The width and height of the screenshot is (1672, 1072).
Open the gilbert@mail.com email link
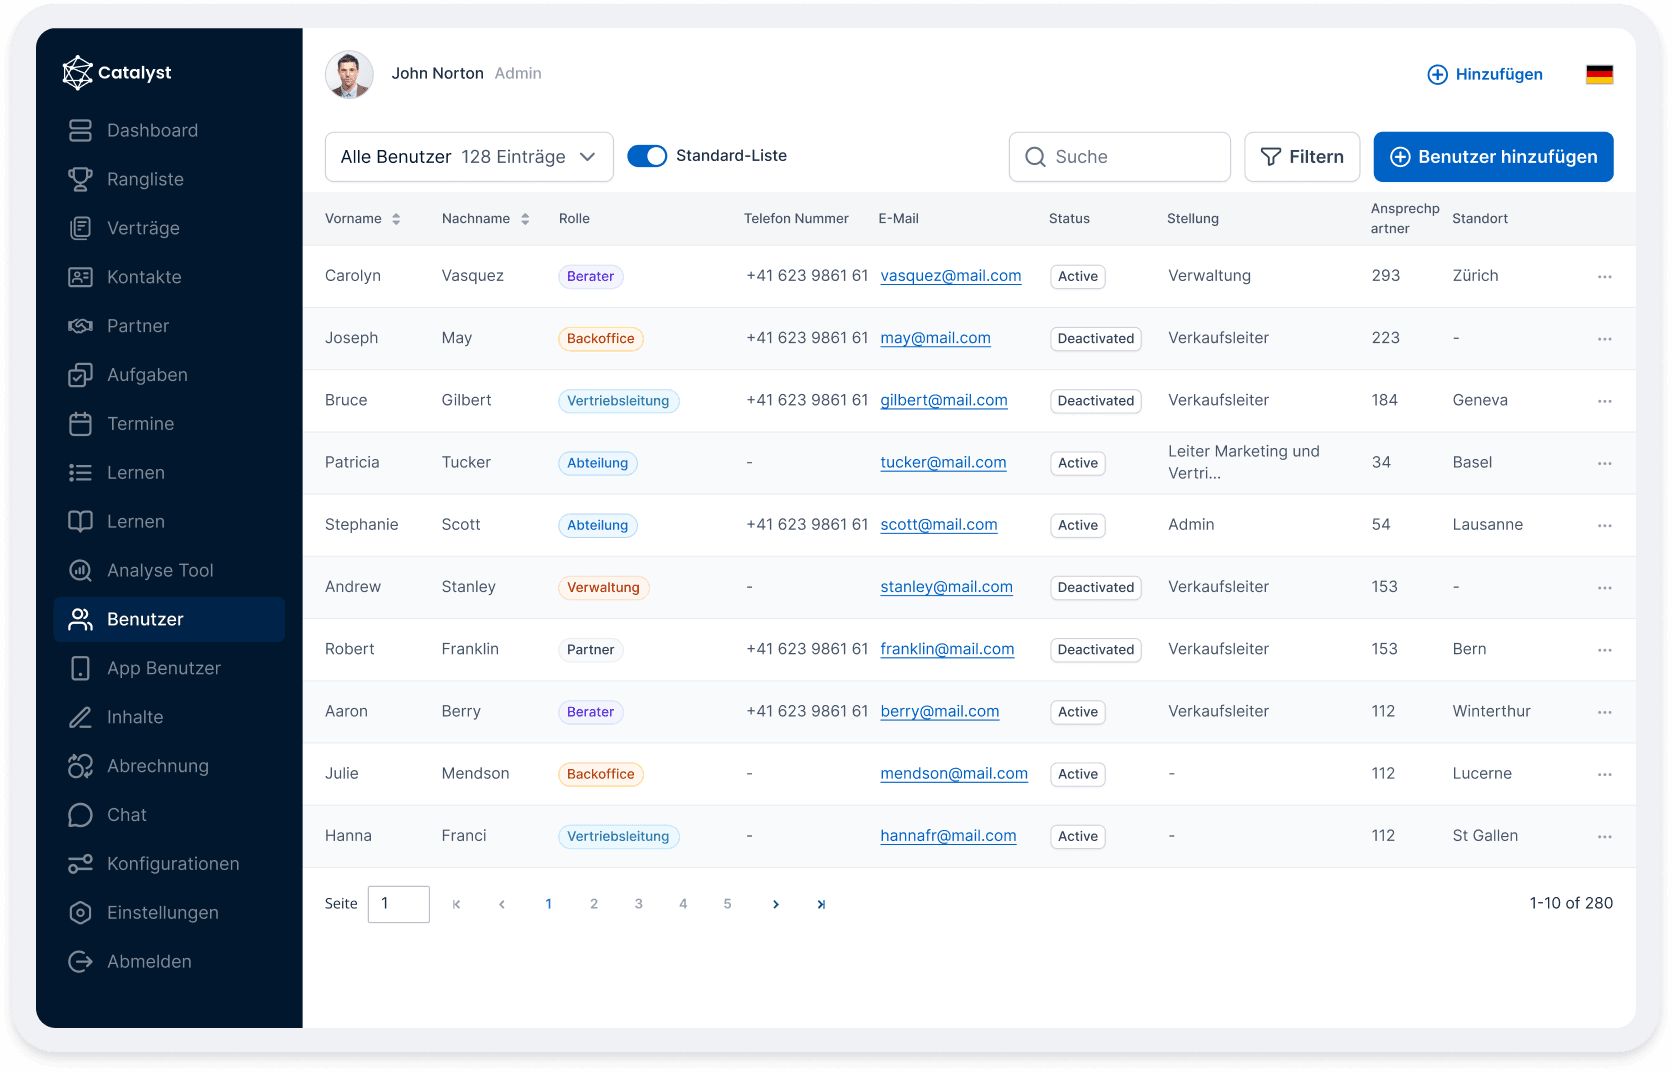click(943, 401)
